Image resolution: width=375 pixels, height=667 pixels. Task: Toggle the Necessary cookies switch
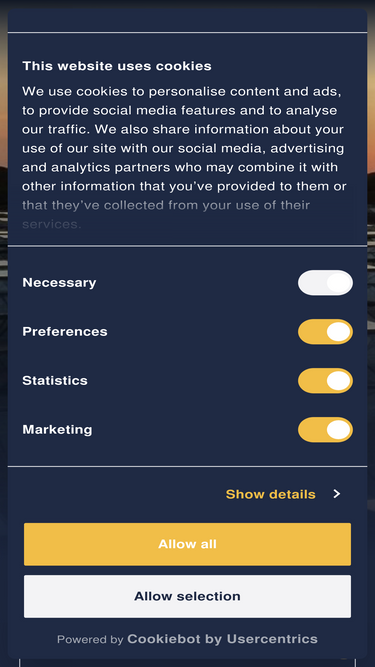coord(325,282)
